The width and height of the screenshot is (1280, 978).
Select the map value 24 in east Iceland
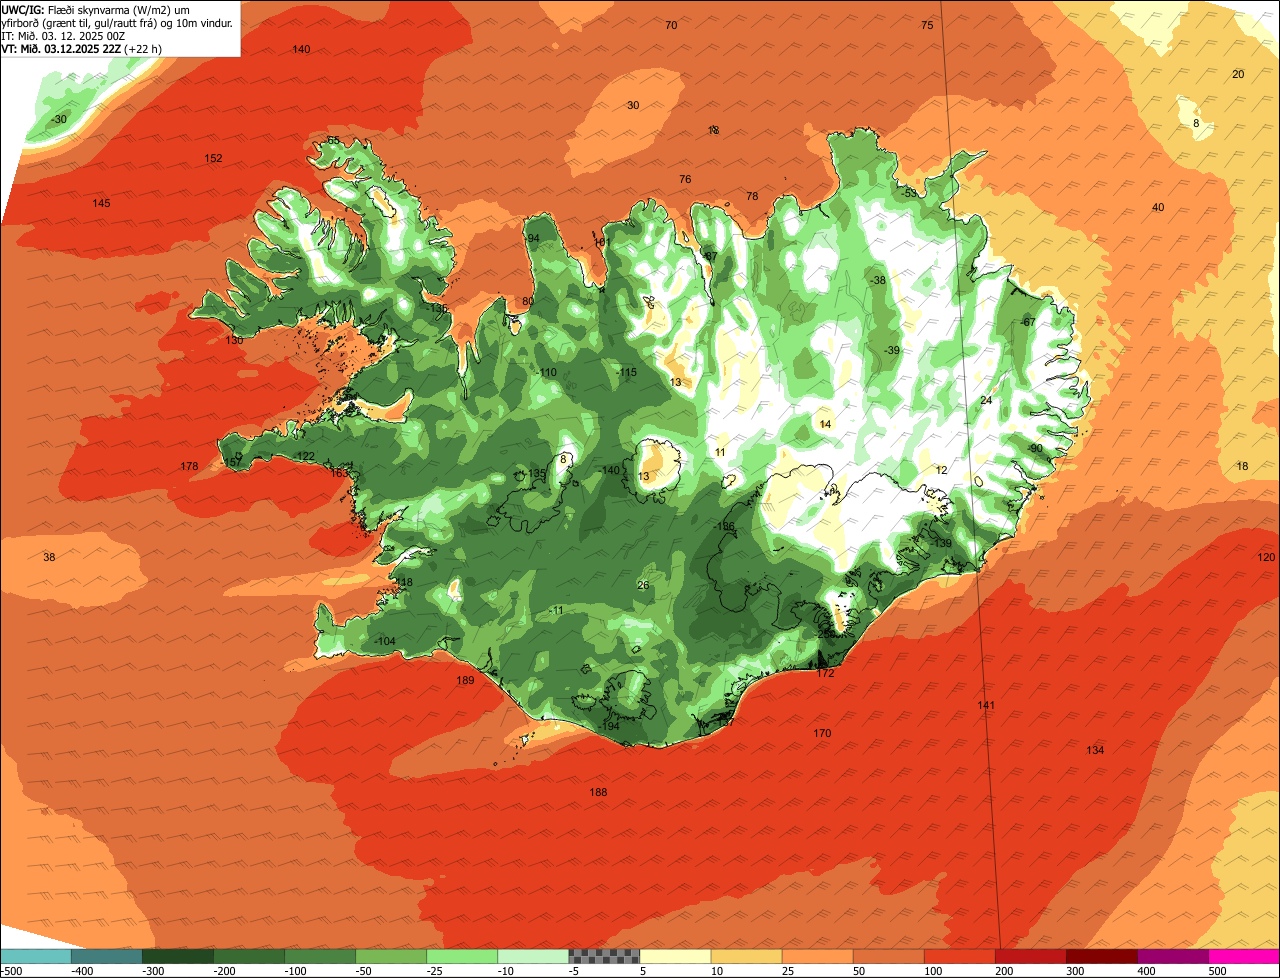click(x=986, y=400)
